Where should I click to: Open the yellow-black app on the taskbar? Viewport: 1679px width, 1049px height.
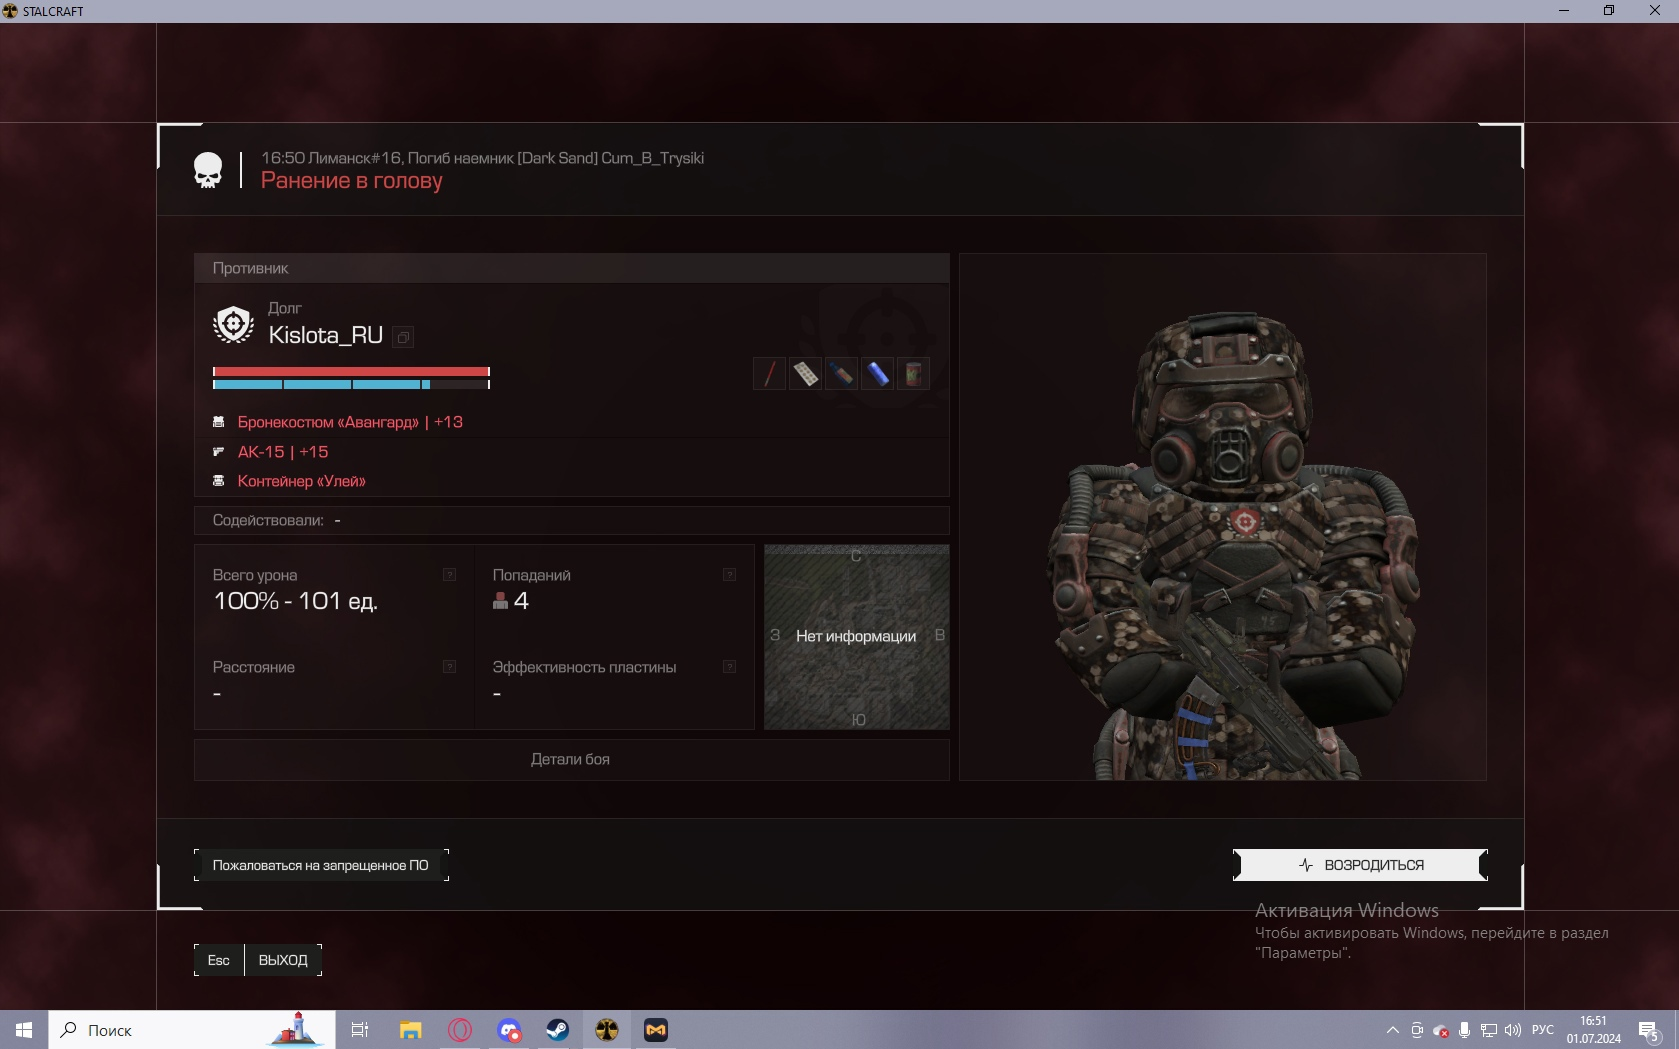click(656, 1030)
